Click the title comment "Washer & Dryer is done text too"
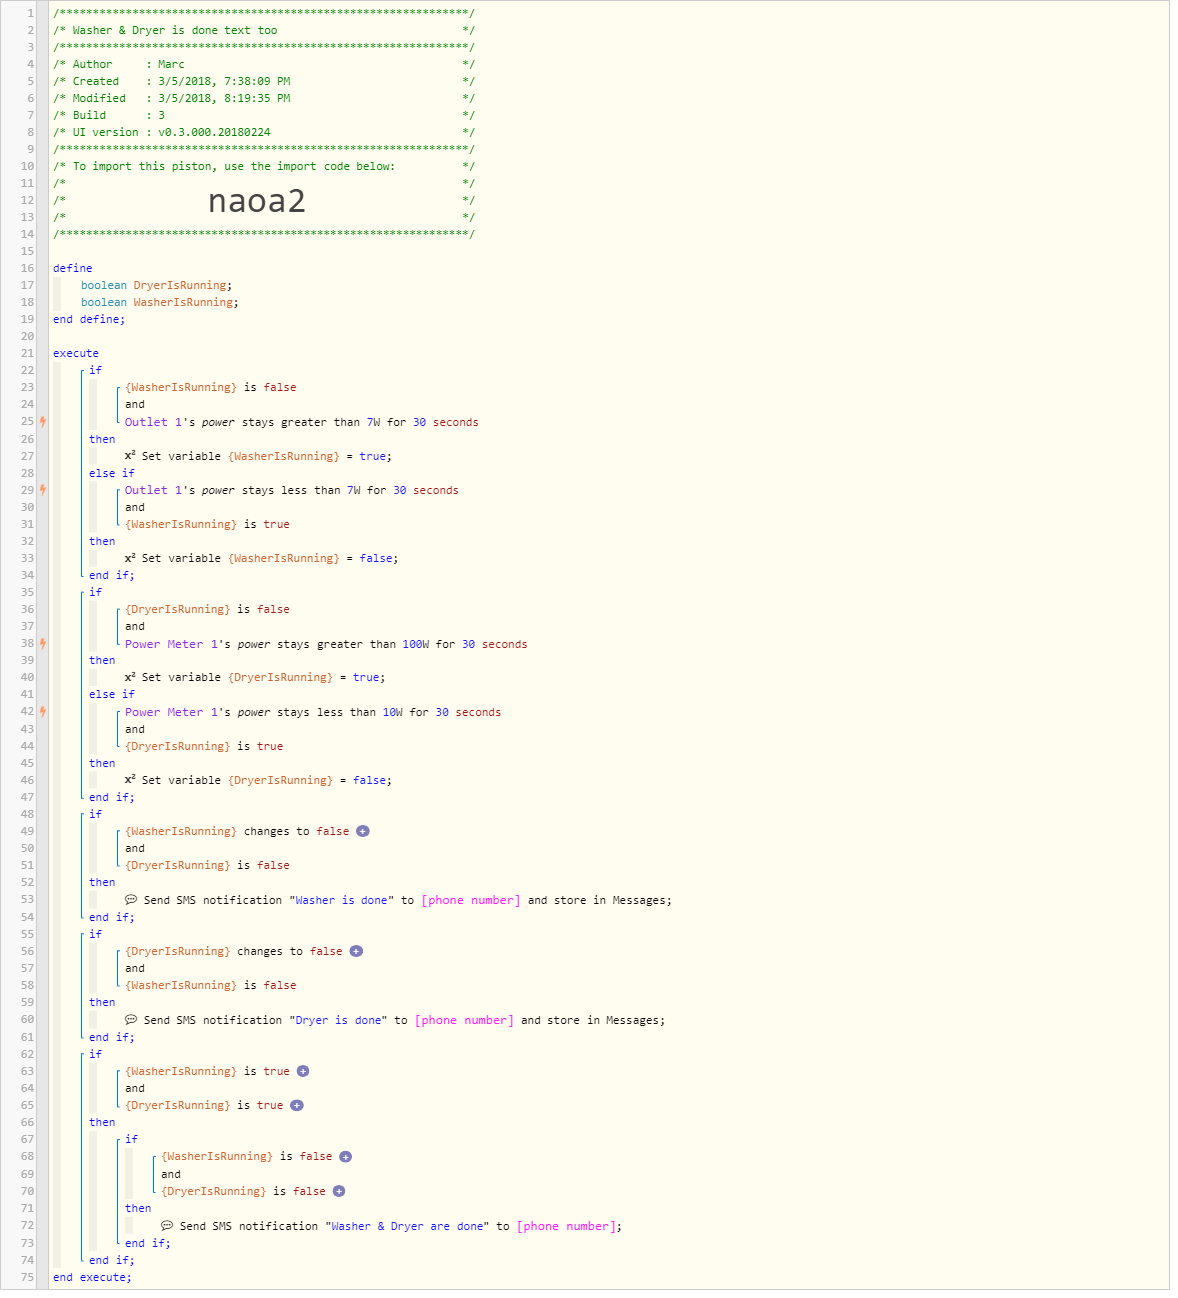The height and width of the screenshot is (1298, 1178). click(175, 30)
